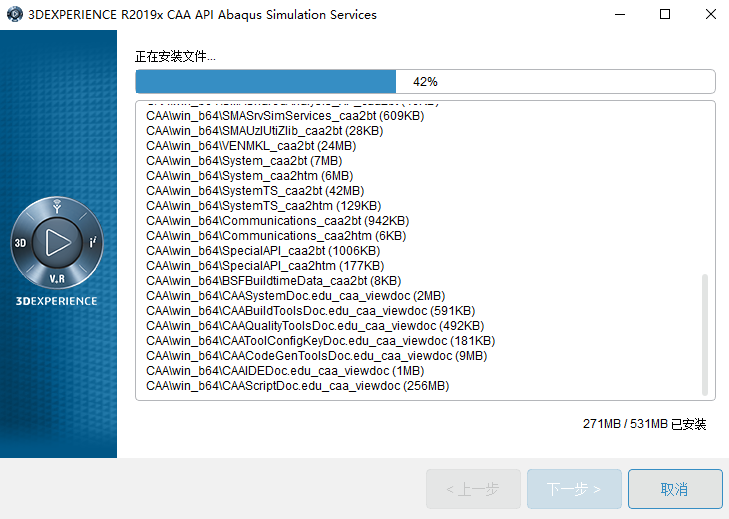Click the 3DS app icon in title bar
Viewport: 729px width, 519px height.
[x=14, y=15]
